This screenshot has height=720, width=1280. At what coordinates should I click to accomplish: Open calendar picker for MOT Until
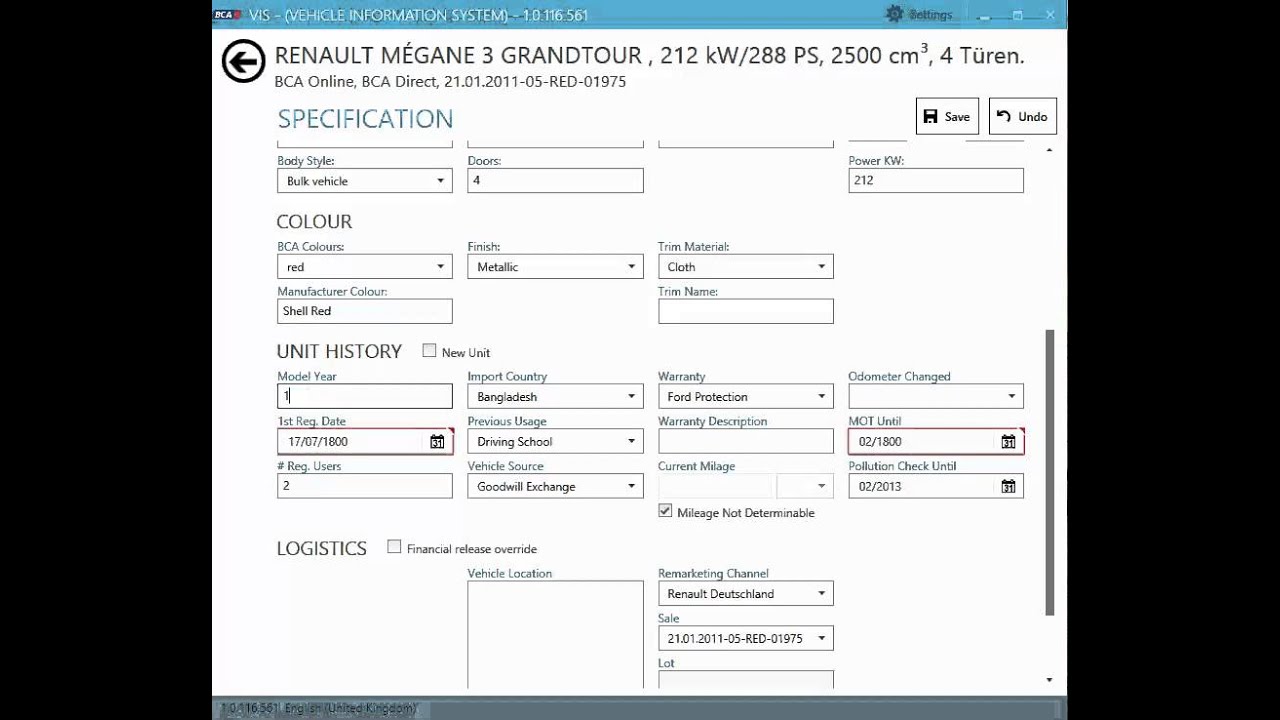point(1008,442)
